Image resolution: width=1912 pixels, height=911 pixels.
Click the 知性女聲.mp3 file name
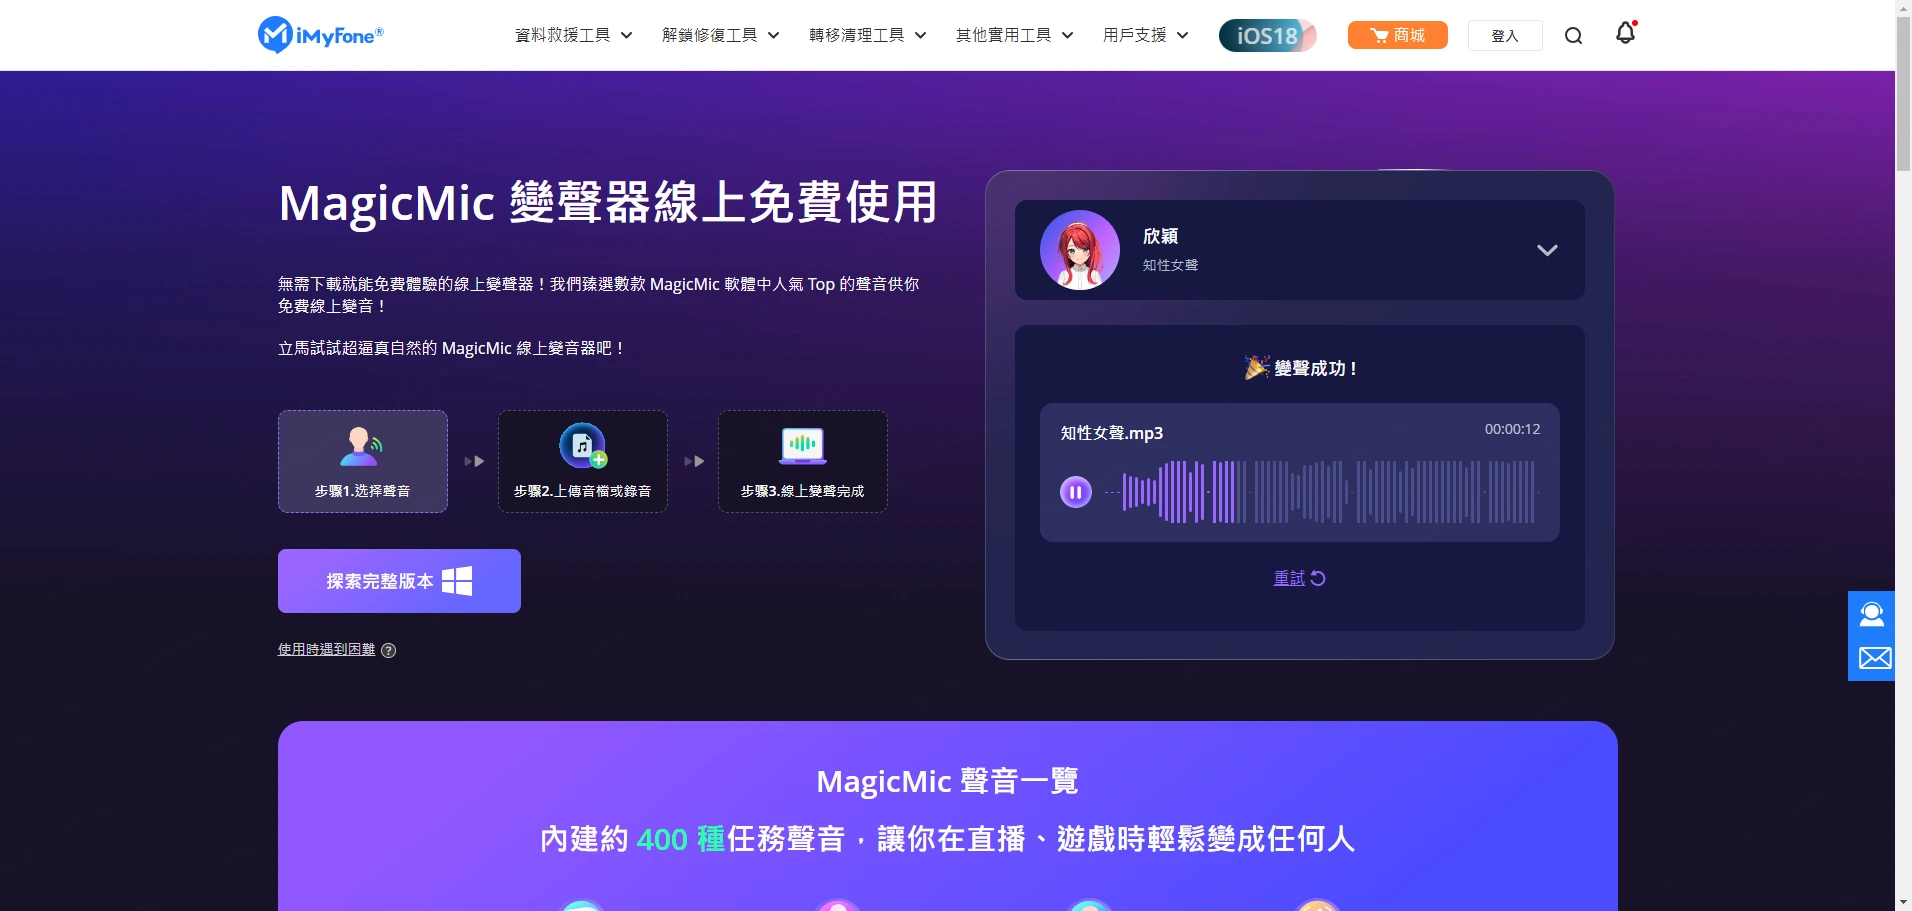[x=1112, y=433]
